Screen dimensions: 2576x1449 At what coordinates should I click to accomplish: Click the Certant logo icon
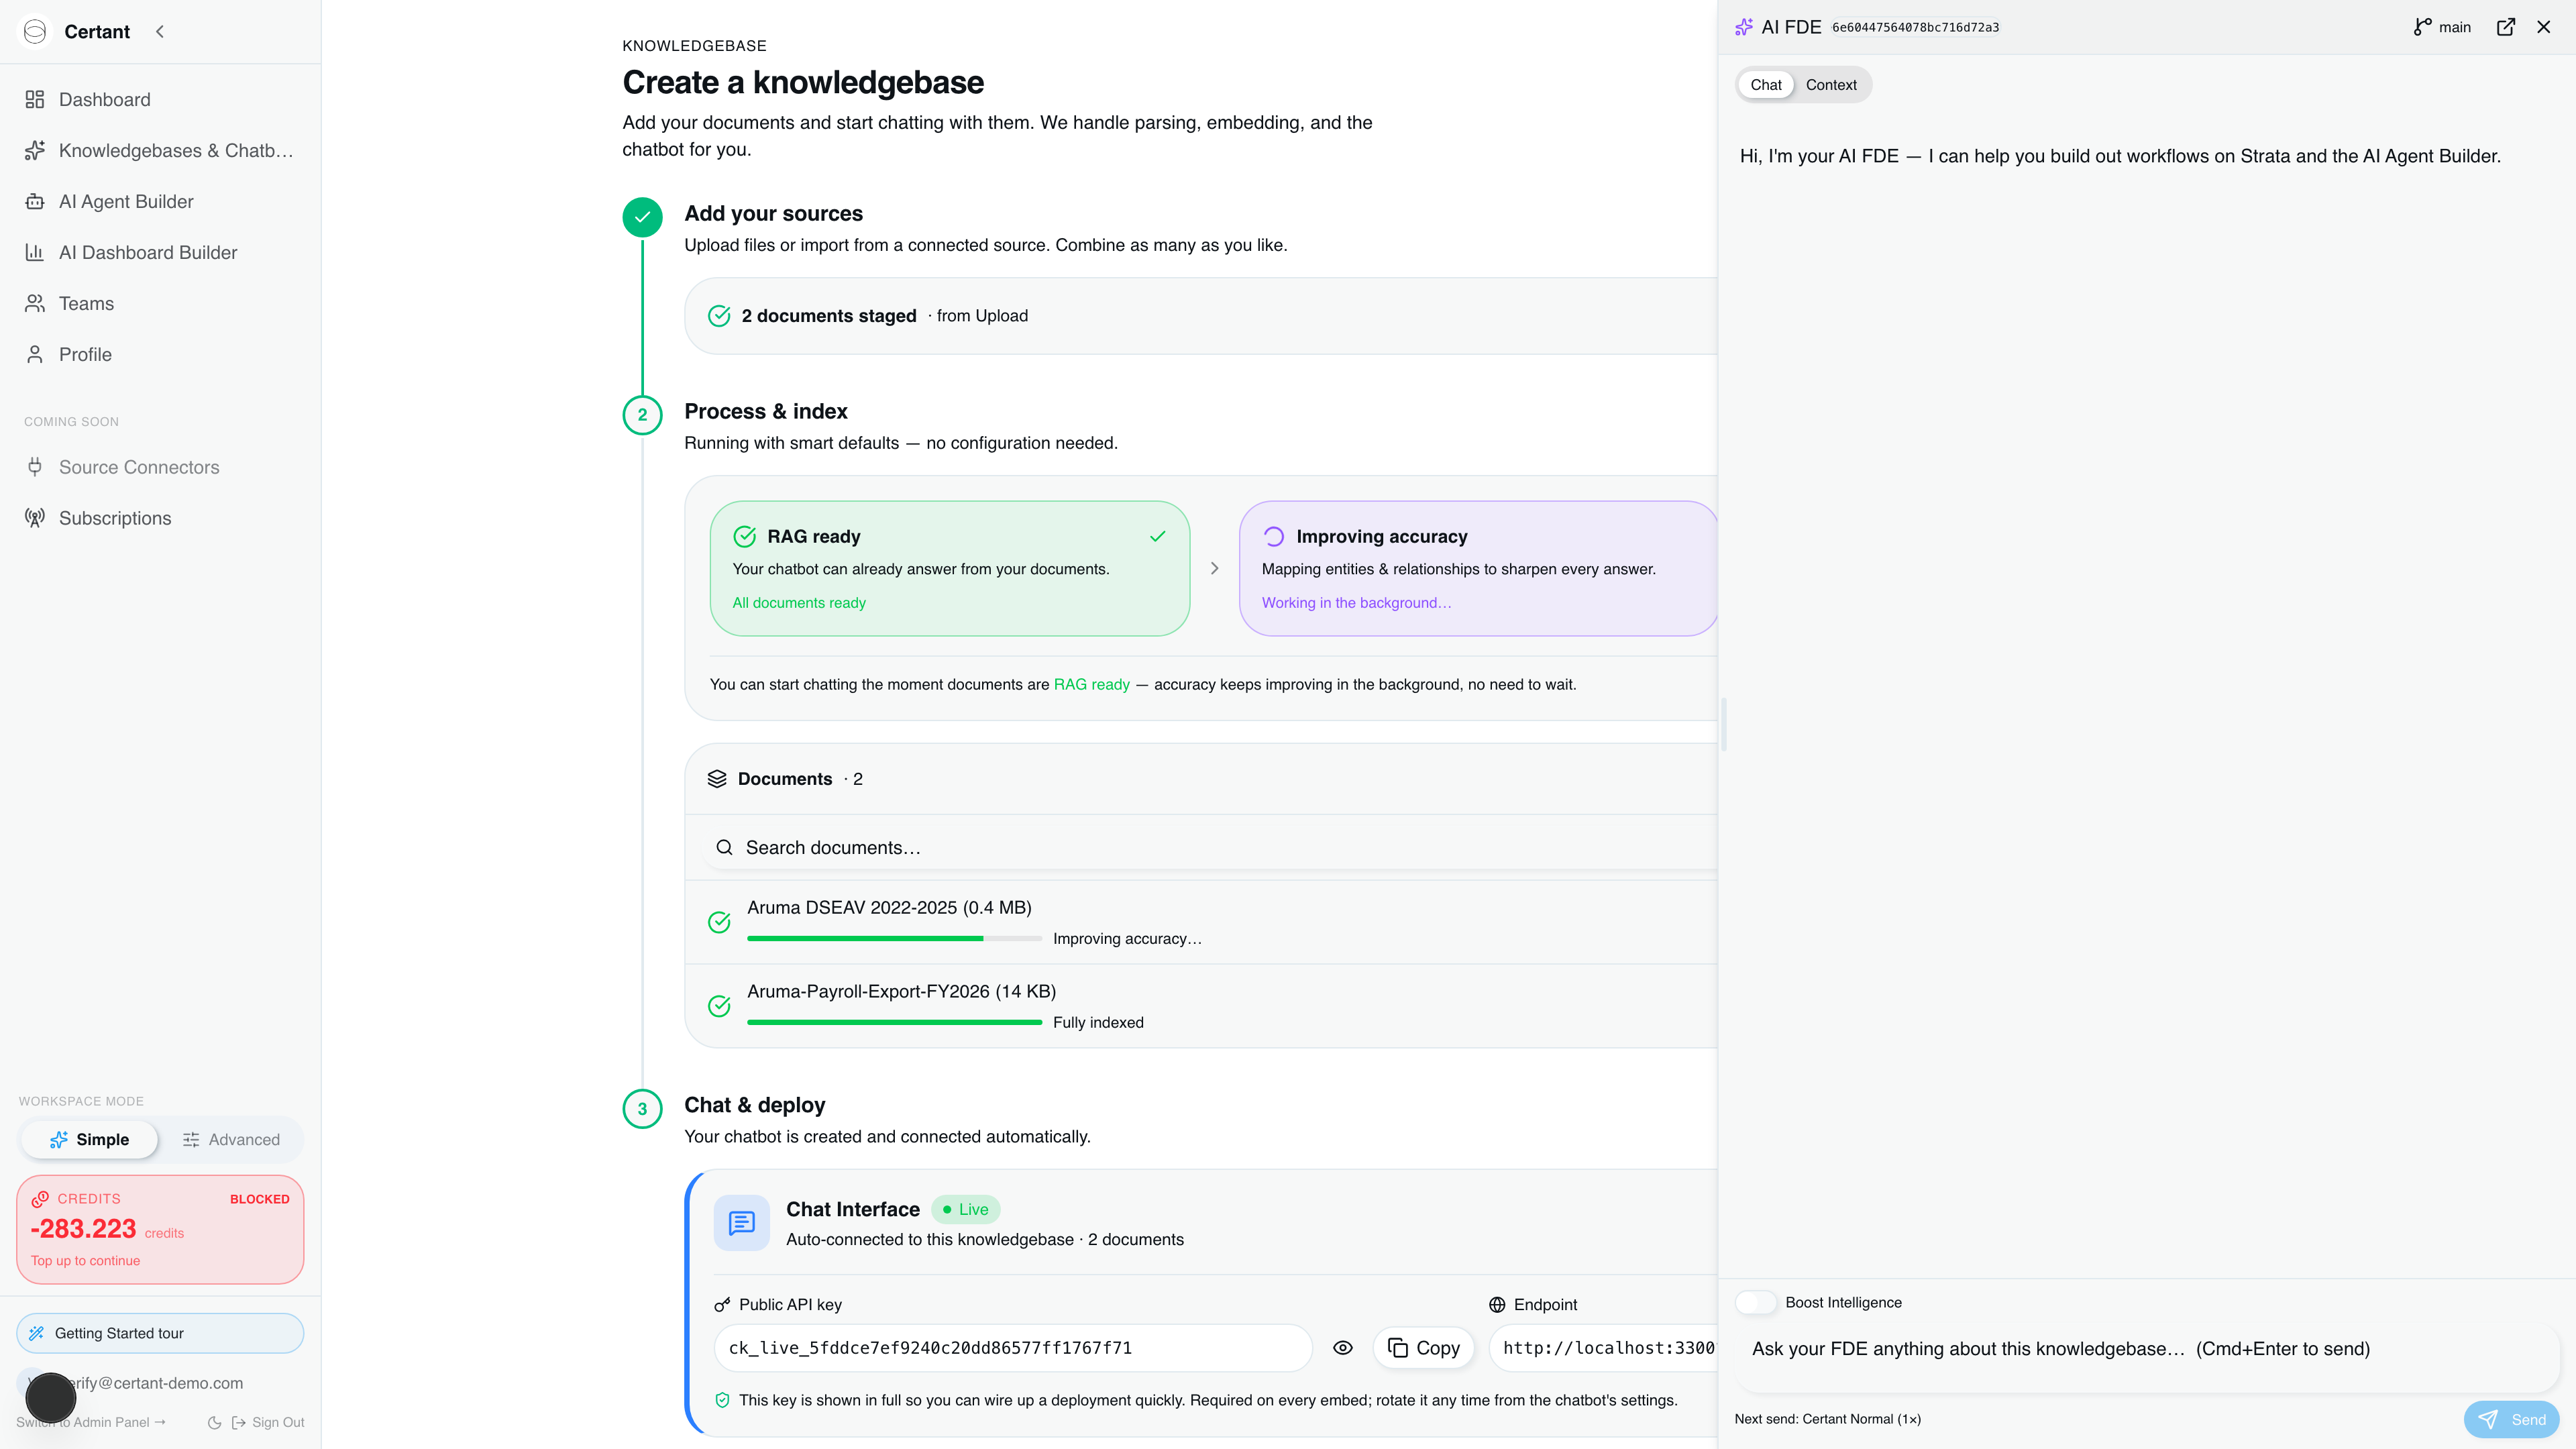35,31
